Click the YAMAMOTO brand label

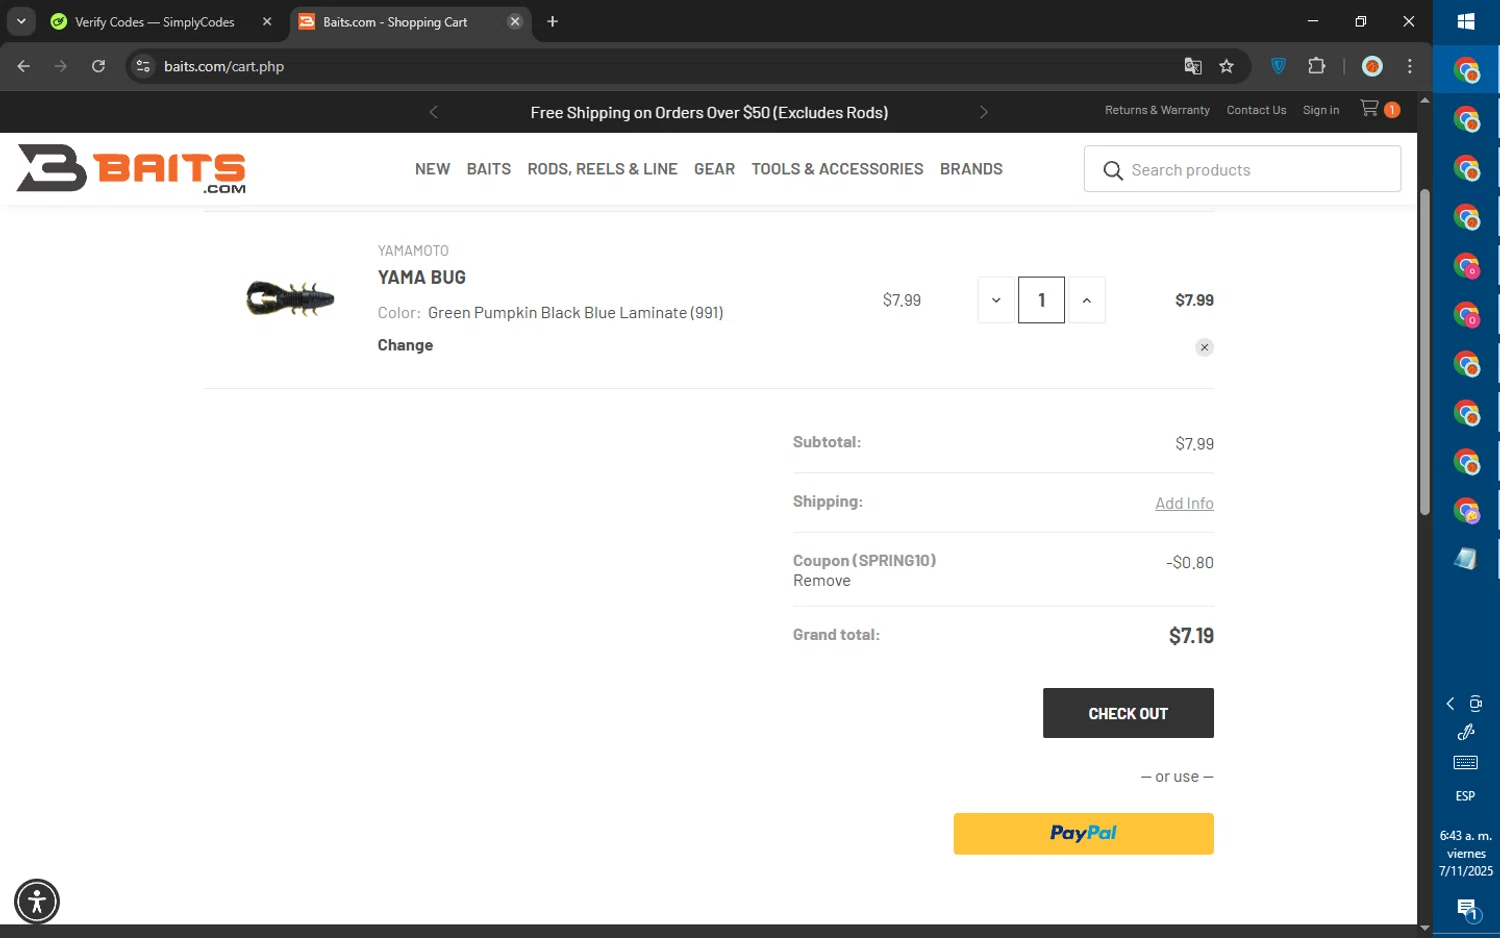click(x=413, y=250)
